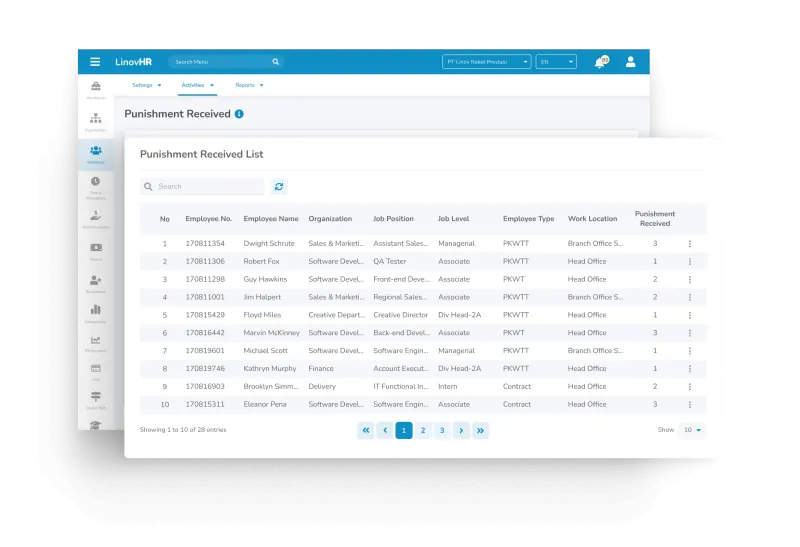Click the LinovHR logo
800x547 pixels.
point(134,62)
